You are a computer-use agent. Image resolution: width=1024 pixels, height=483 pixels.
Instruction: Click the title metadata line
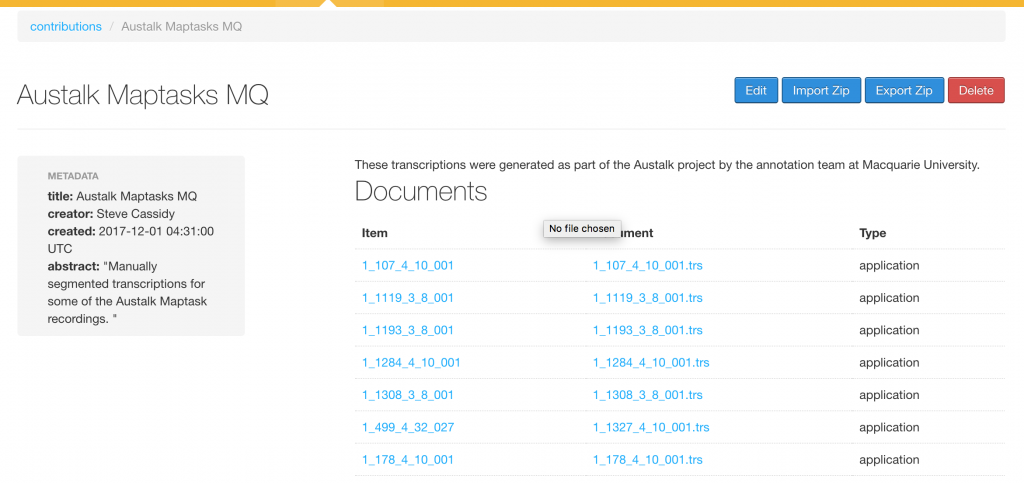pos(122,196)
